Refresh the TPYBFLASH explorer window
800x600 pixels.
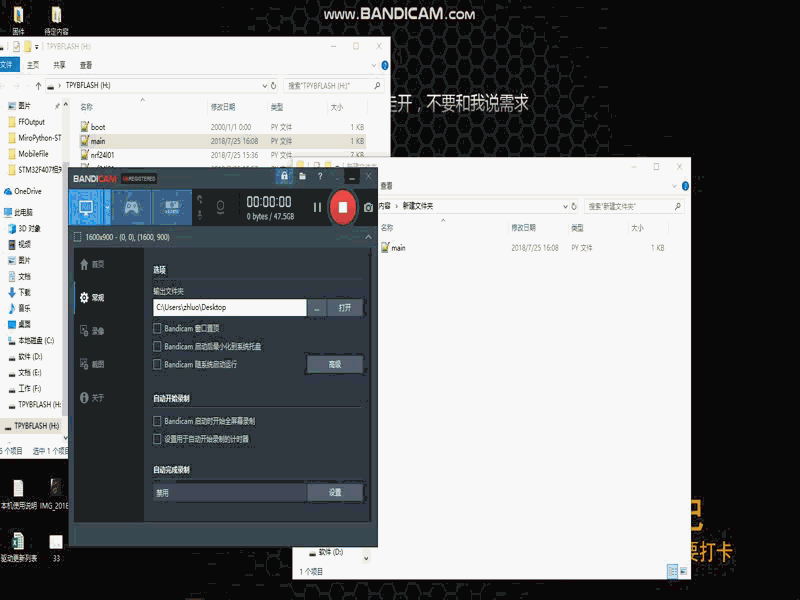click(273, 86)
